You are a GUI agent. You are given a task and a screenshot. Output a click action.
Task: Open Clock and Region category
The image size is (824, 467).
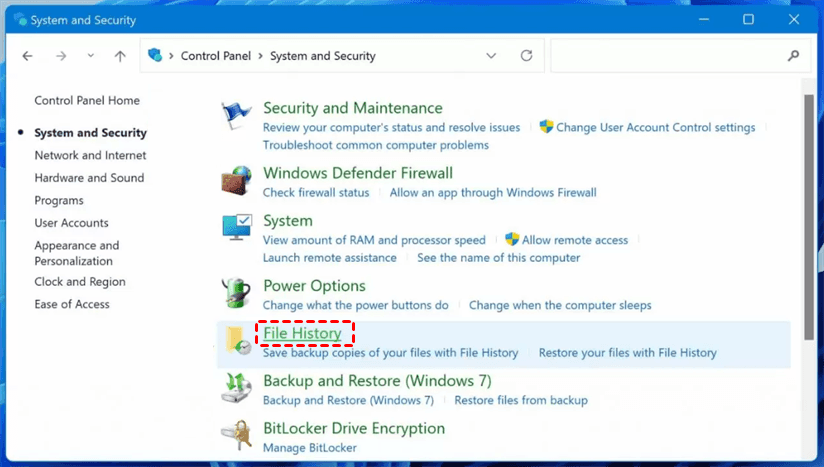pyautogui.click(x=80, y=282)
